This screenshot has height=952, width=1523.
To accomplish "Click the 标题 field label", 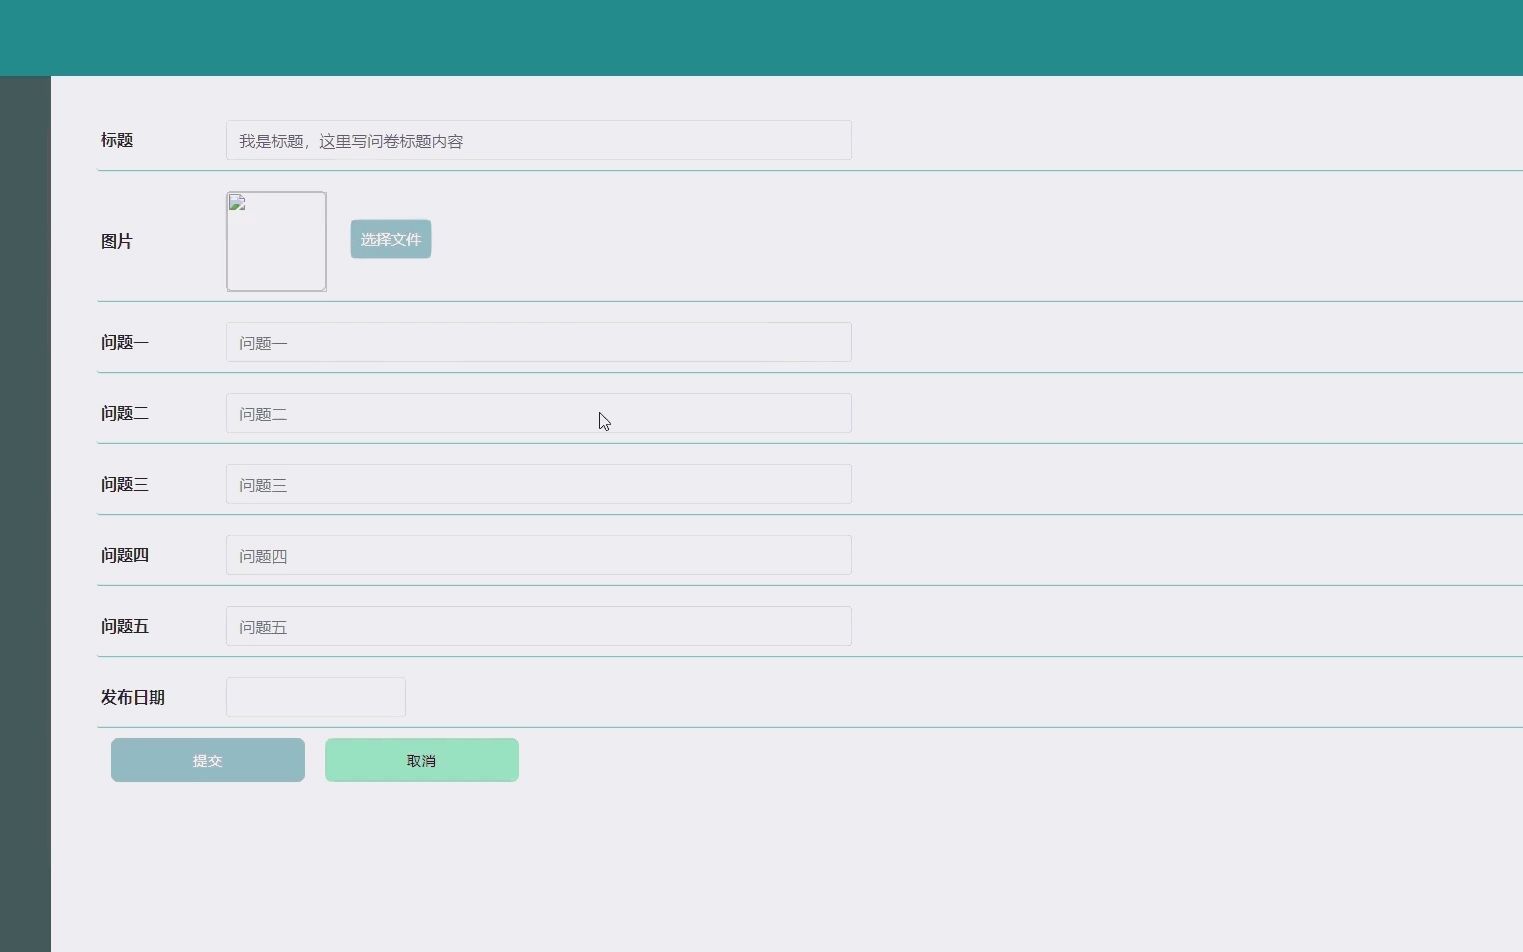I will [x=117, y=140].
